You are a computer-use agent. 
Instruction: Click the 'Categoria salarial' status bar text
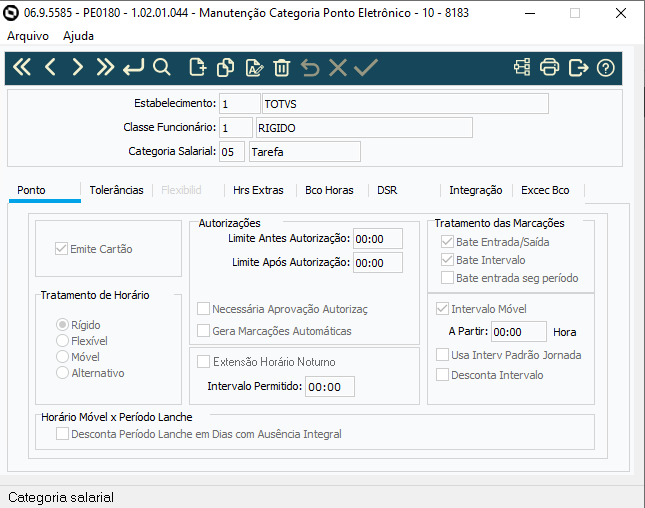(61, 497)
